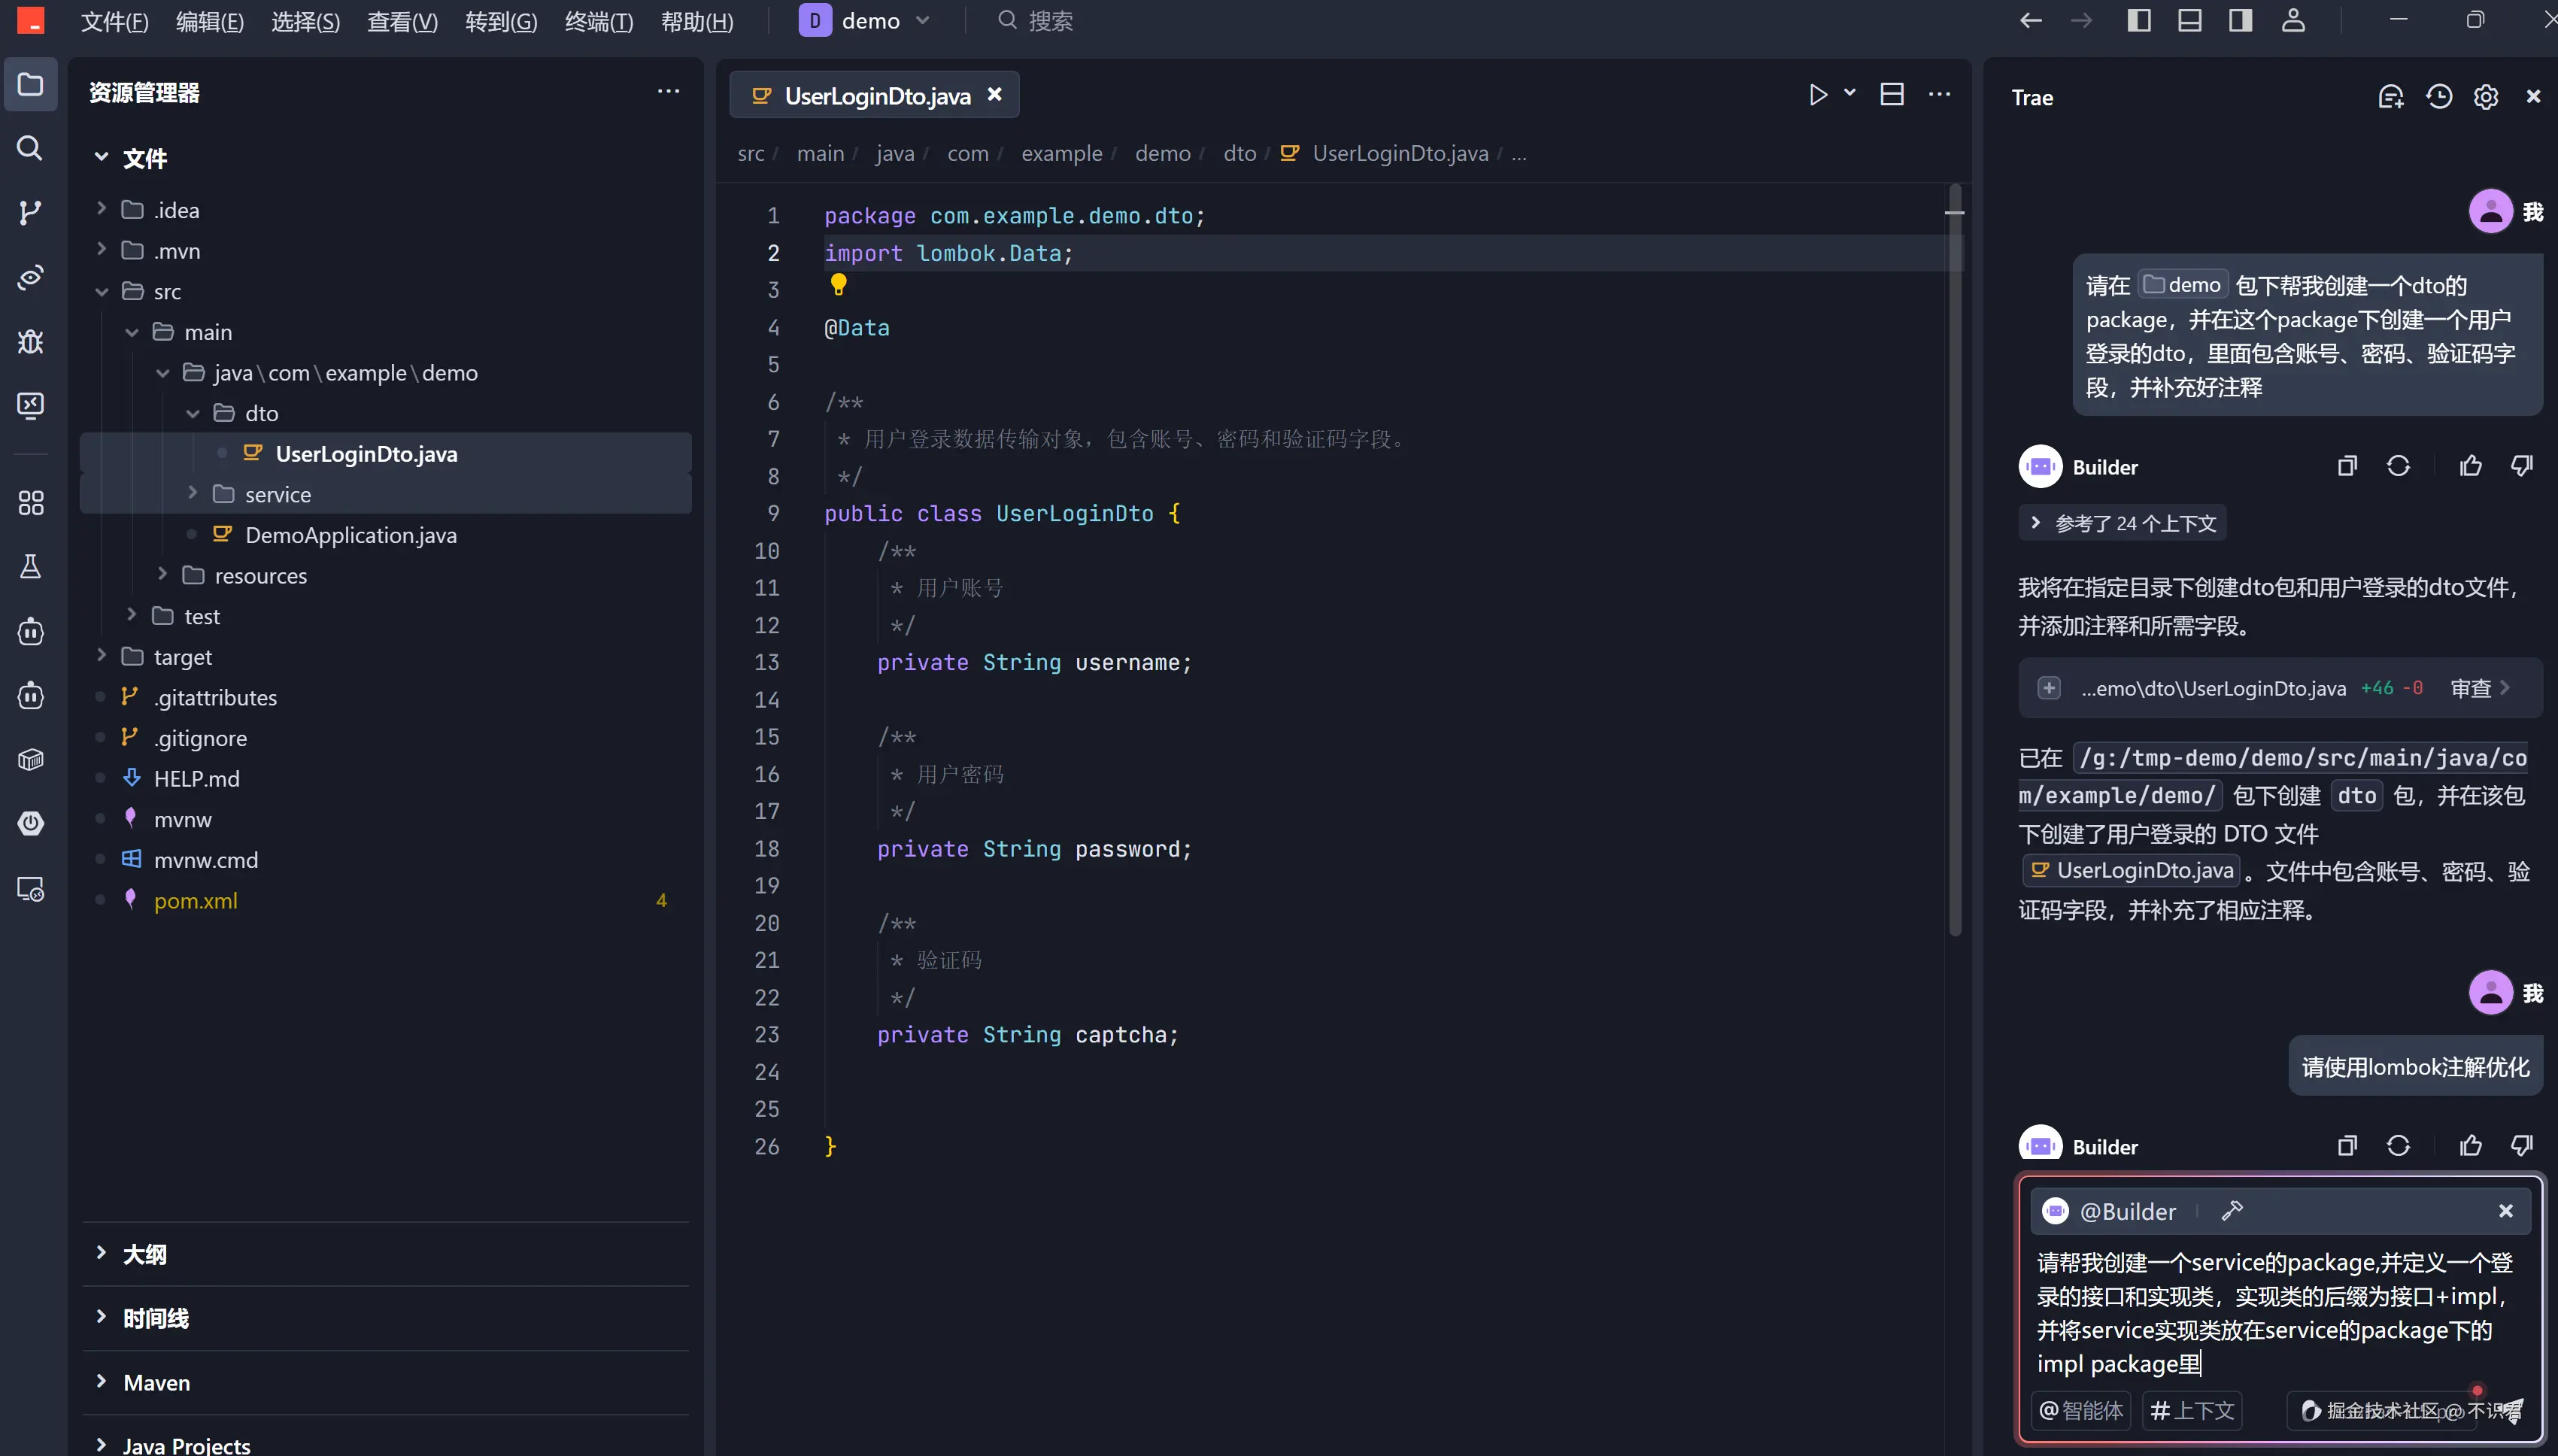Click the split editor layout icon
2558x1456 pixels.
tap(1891, 94)
